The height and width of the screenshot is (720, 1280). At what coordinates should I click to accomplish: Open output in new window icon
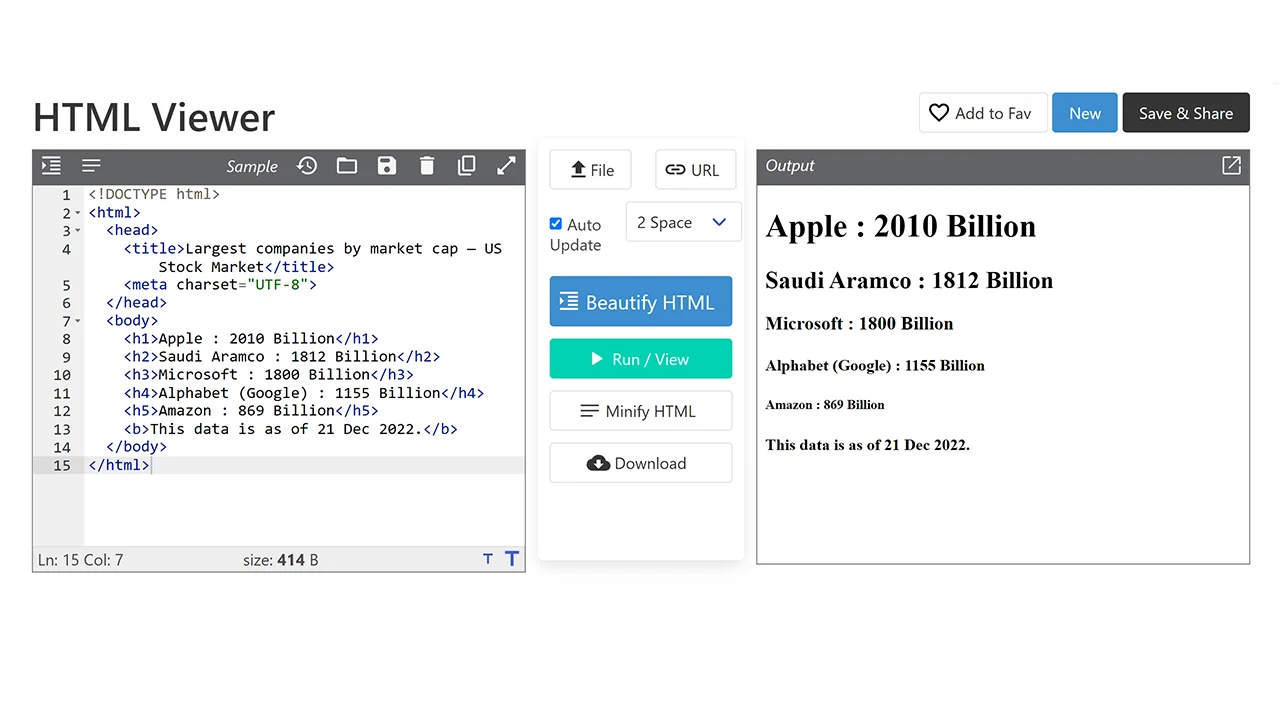(x=1231, y=166)
